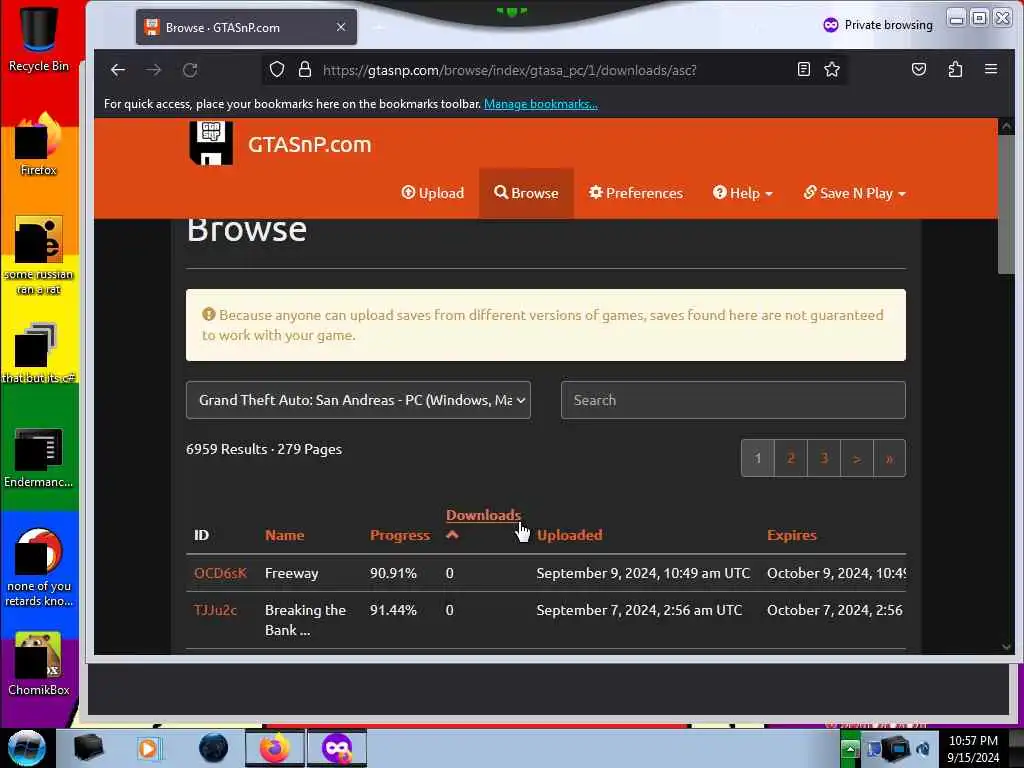Click the page vertical scrollbar thumb
The image size is (1024, 768).
pos(1006,206)
